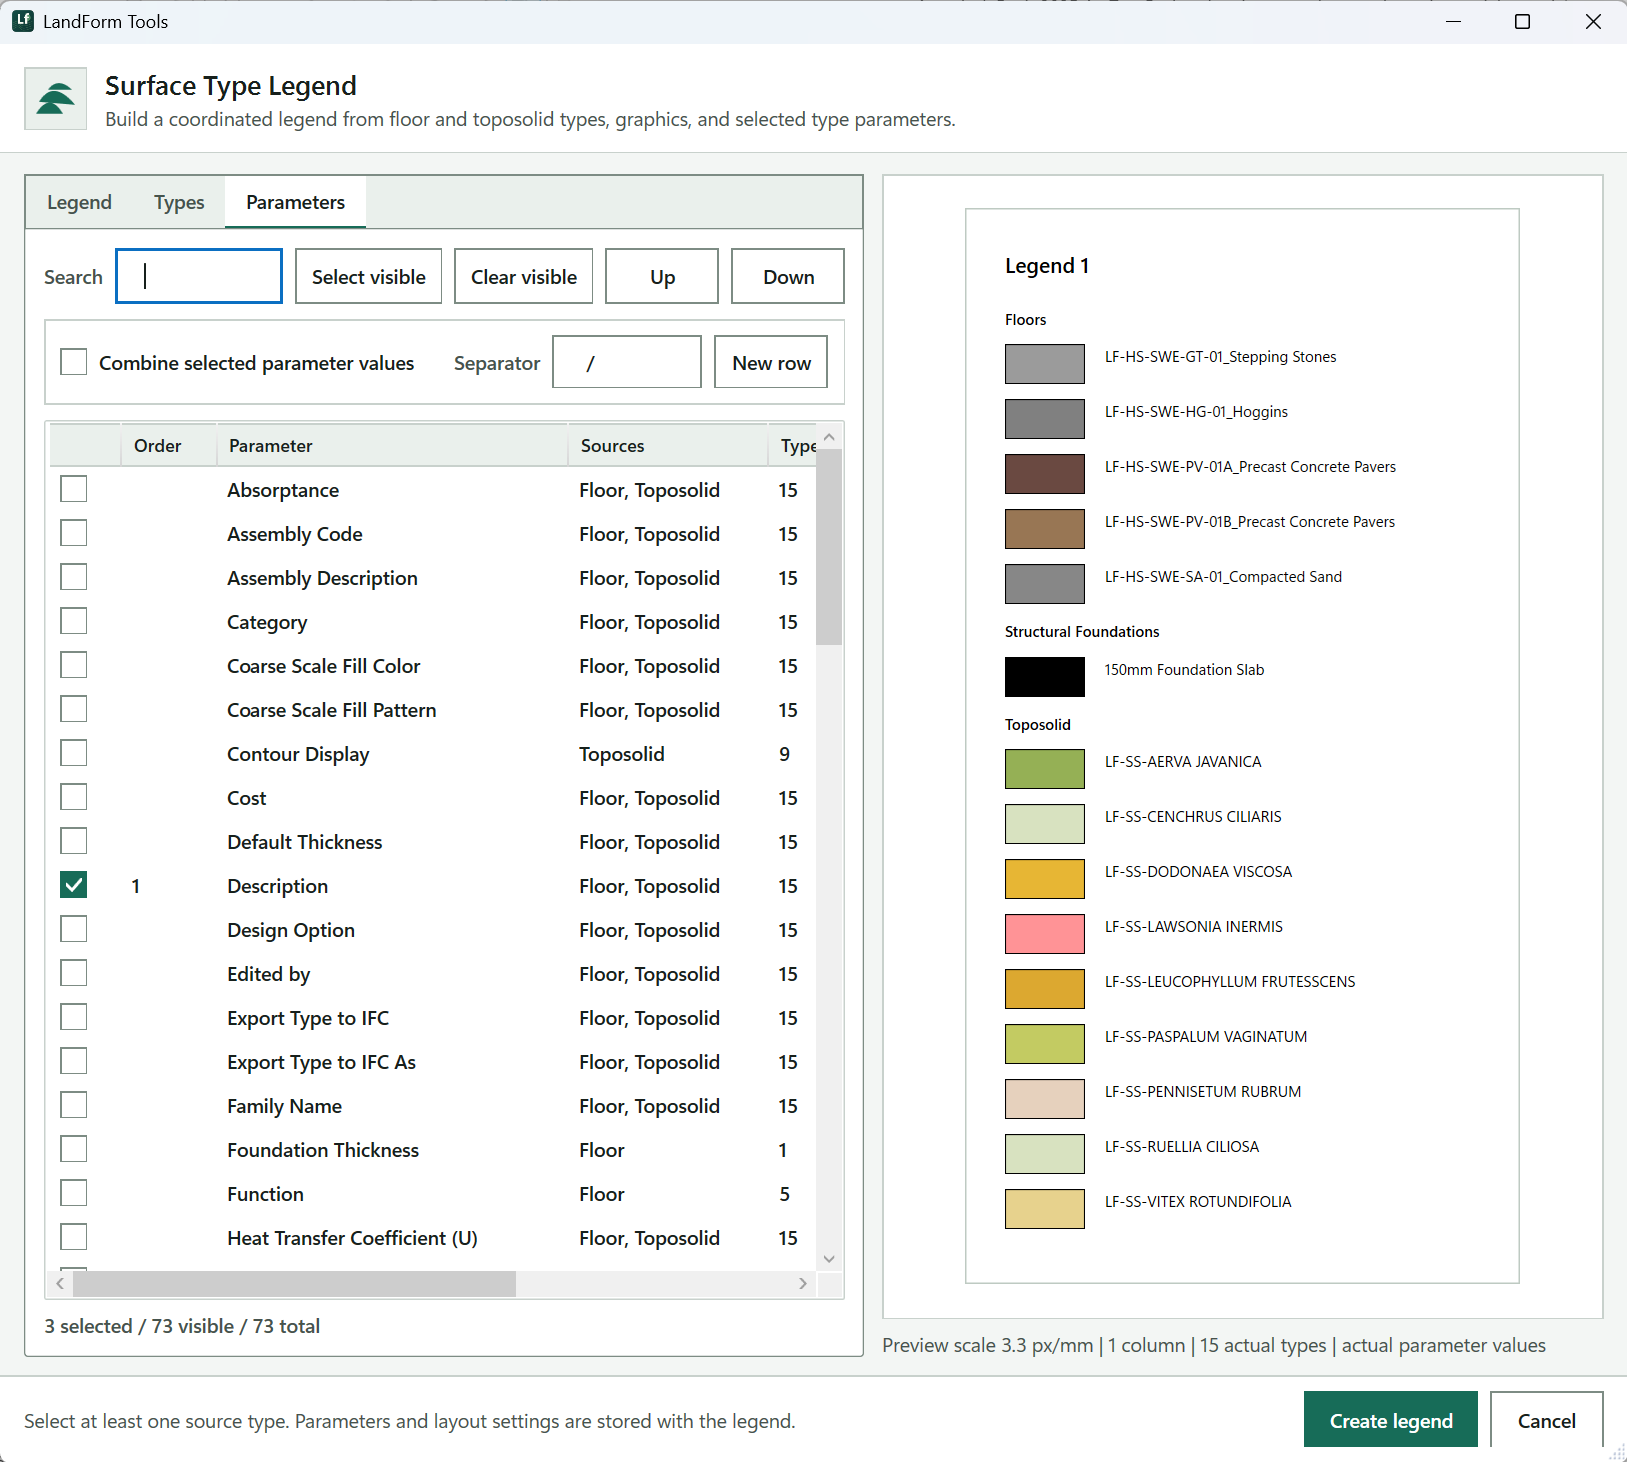Click the gray Stepping Stones color swatch
The image size is (1627, 1462).
[x=1044, y=364]
